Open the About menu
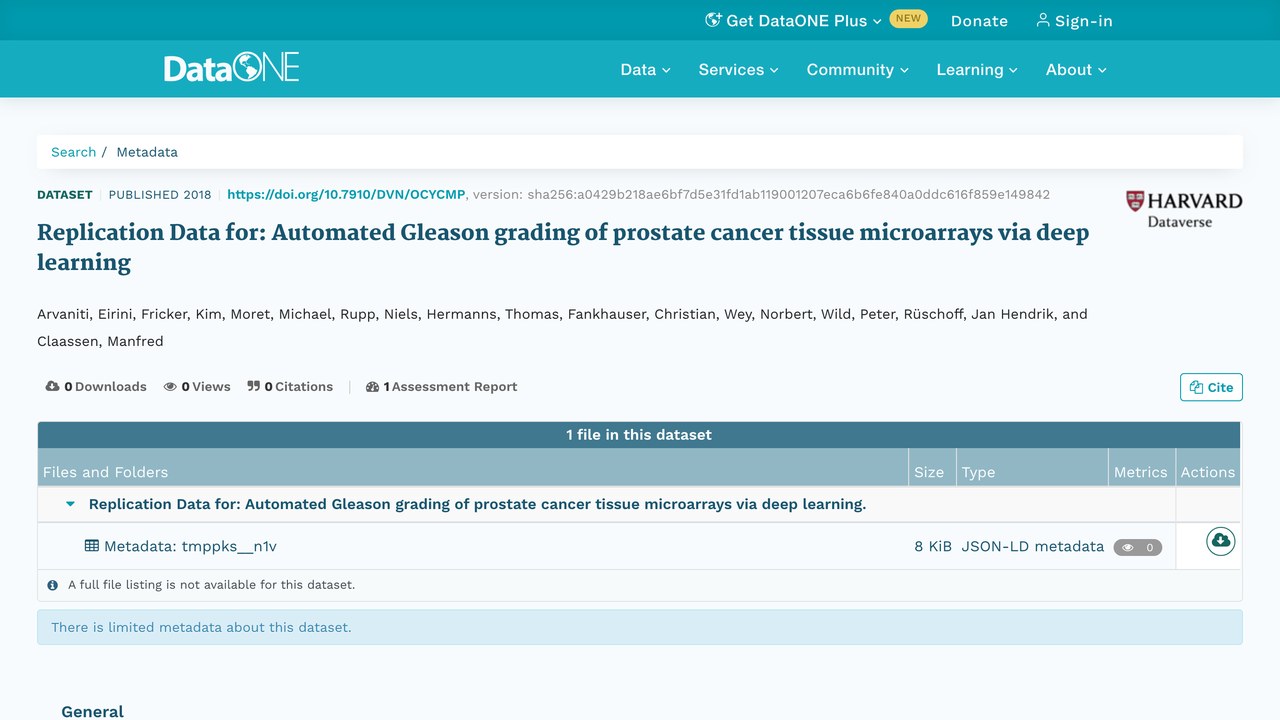The height and width of the screenshot is (720, 1280). [x=1076, y=69]
